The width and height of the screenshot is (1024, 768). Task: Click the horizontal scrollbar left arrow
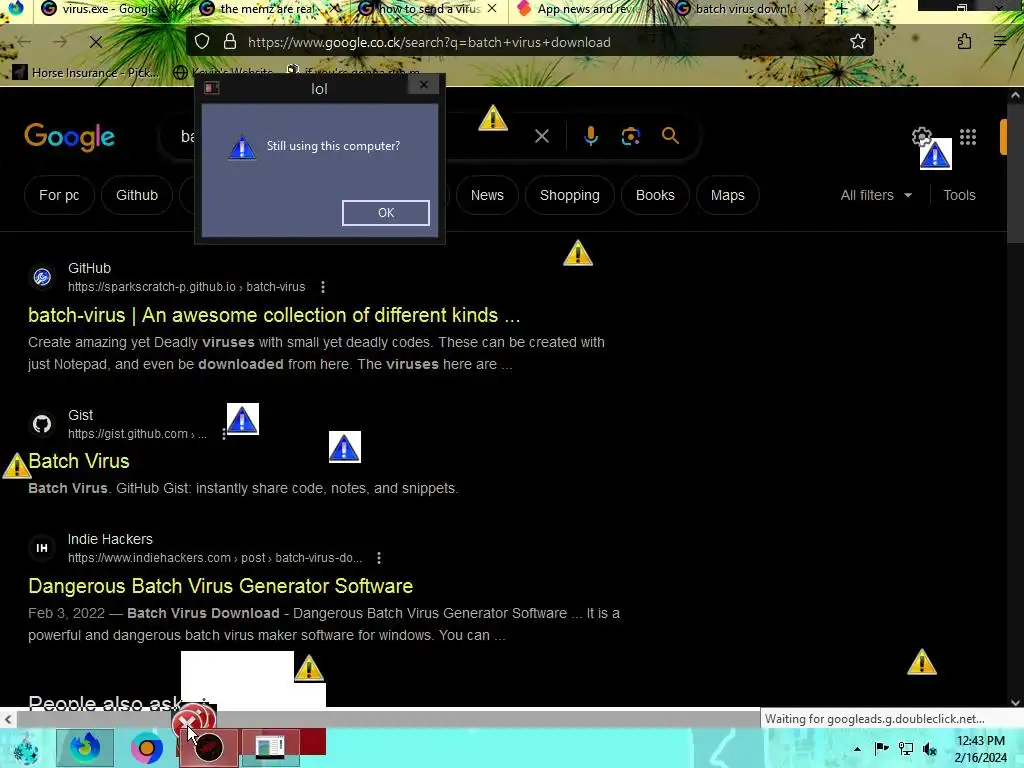[7, 720]
